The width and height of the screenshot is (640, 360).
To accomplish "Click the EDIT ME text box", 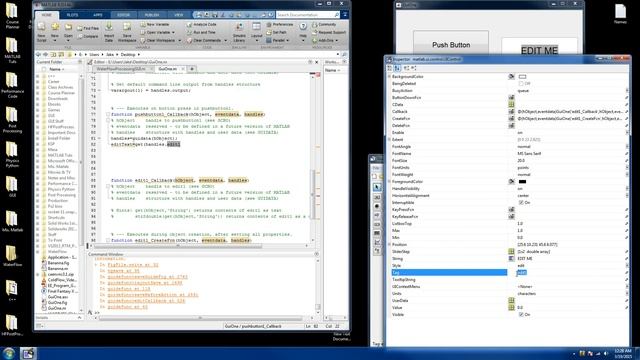I will (x=539, y=47).
